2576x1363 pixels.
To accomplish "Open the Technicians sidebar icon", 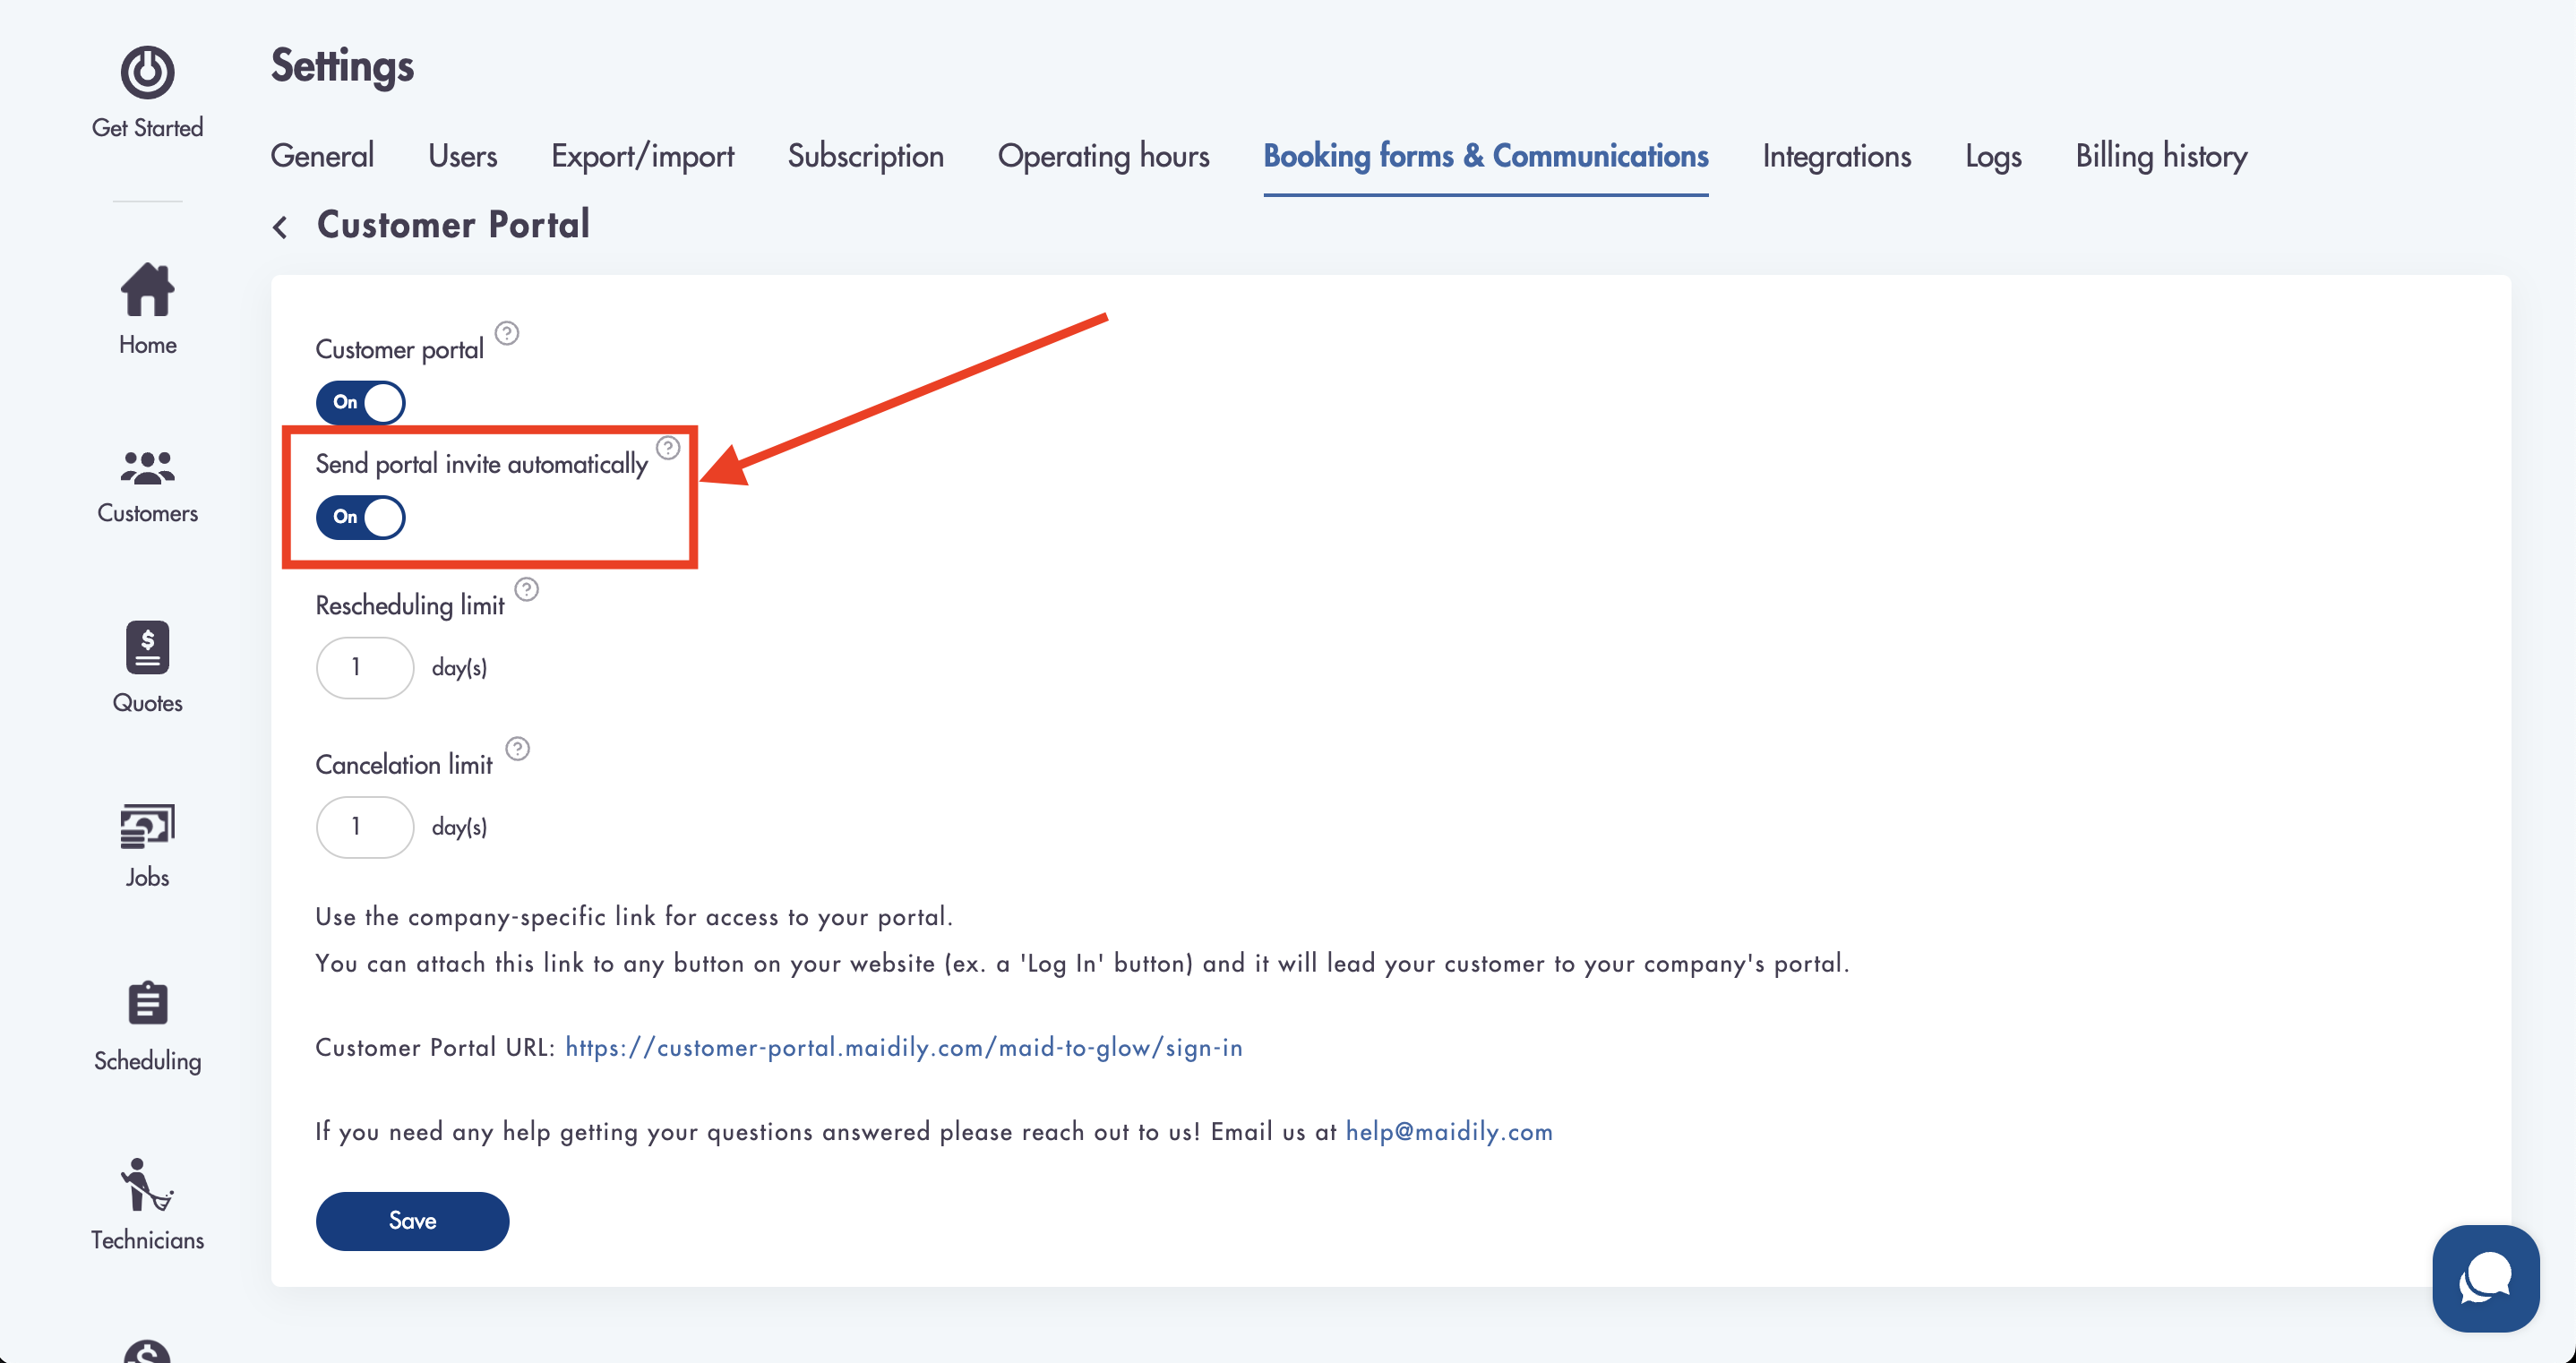I will pyautogui.click(x=147, y=1185).
